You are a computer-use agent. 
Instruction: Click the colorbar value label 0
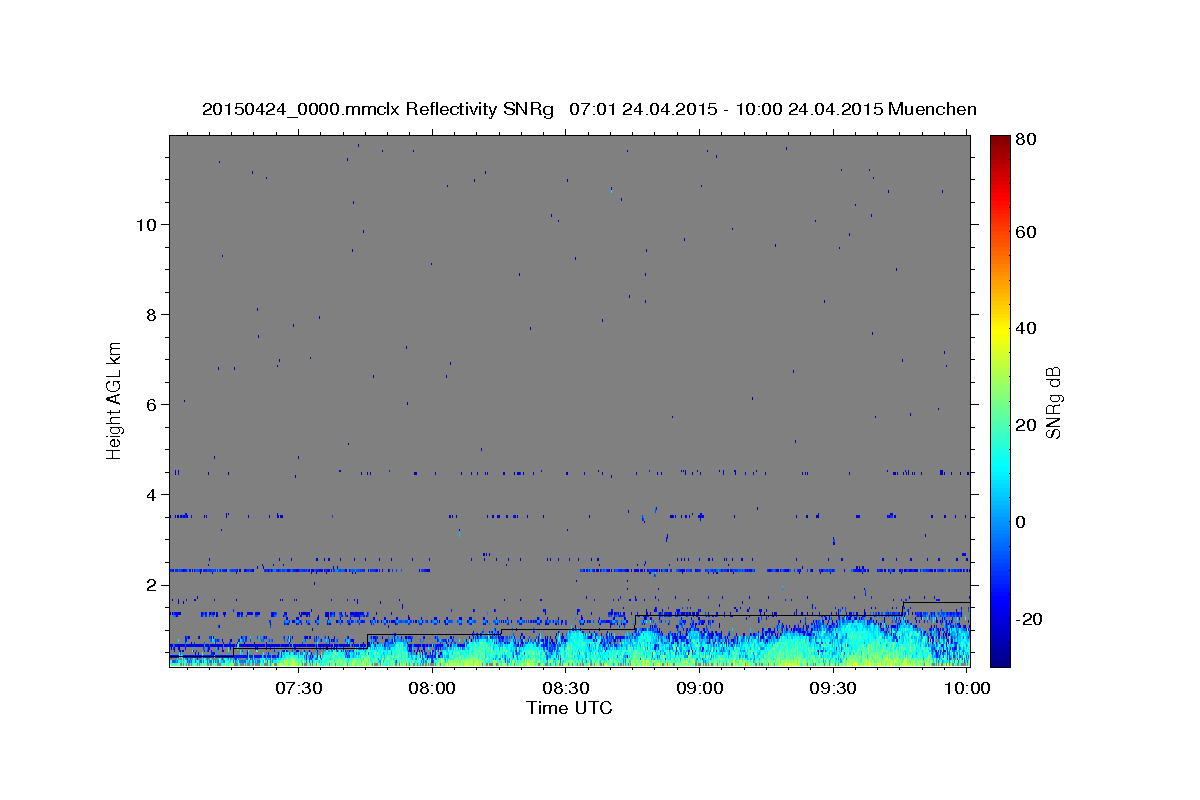pyautogui.click(x=1020, y=522)
